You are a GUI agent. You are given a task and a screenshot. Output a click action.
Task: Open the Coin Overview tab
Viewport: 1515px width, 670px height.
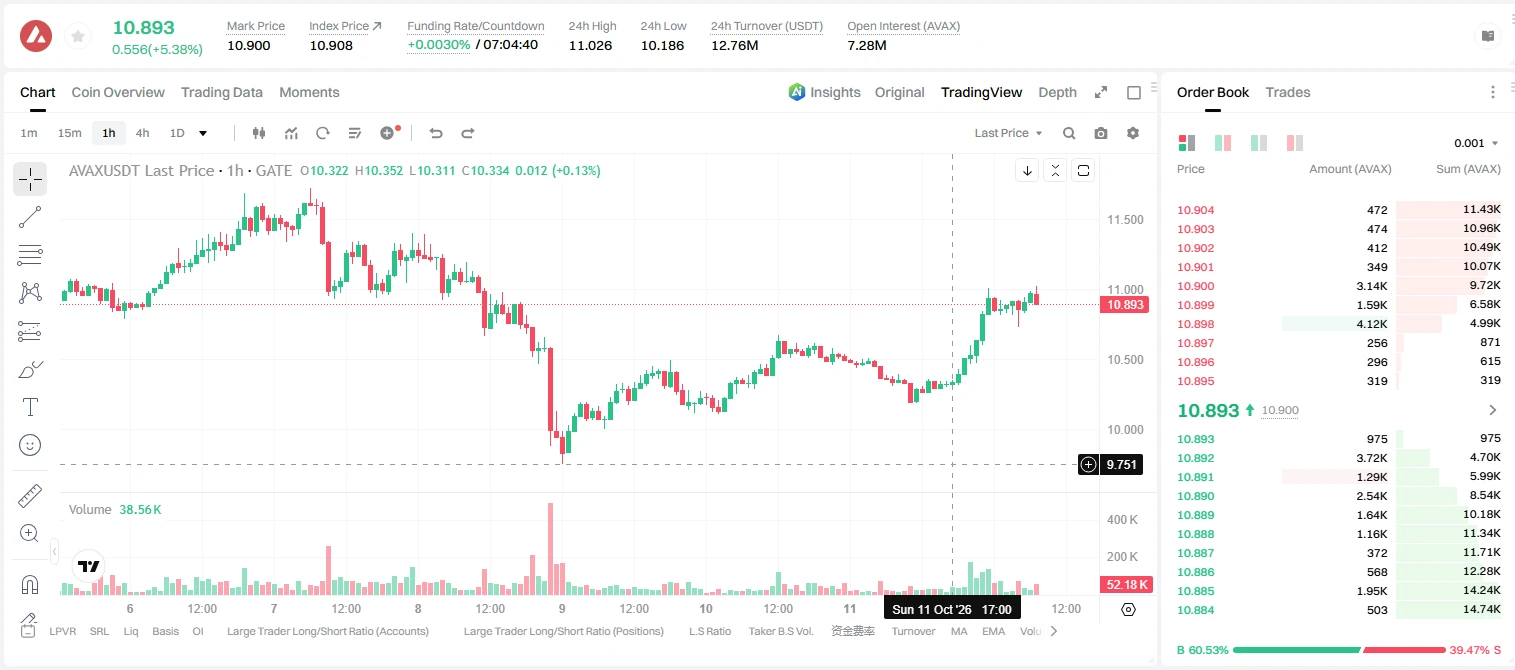[118, 92]
